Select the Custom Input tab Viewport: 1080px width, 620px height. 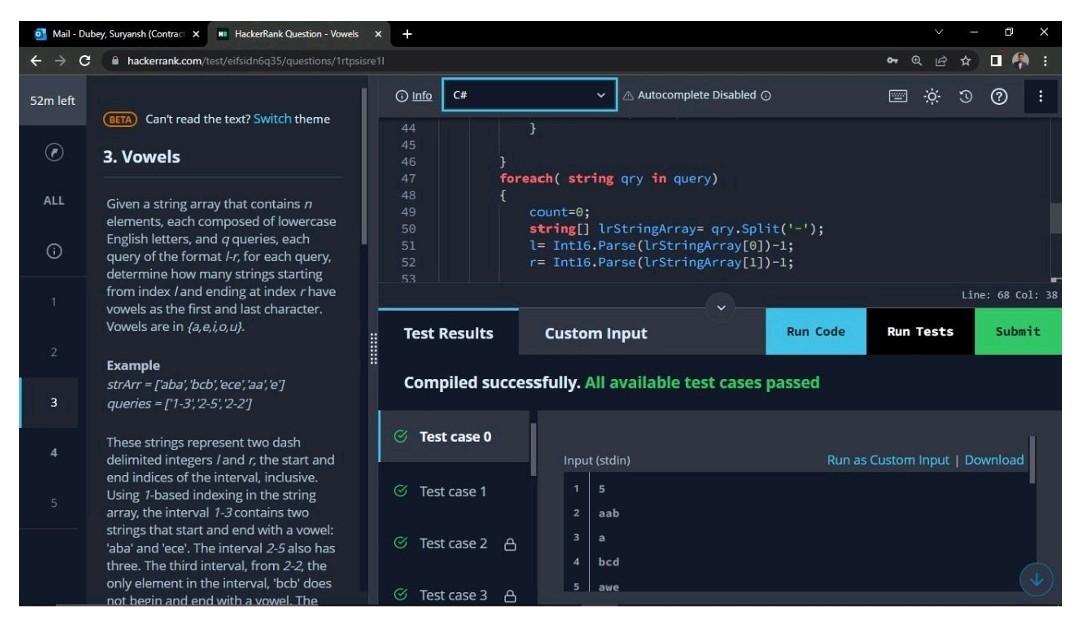pyautogui.click(x=596, y=333)
